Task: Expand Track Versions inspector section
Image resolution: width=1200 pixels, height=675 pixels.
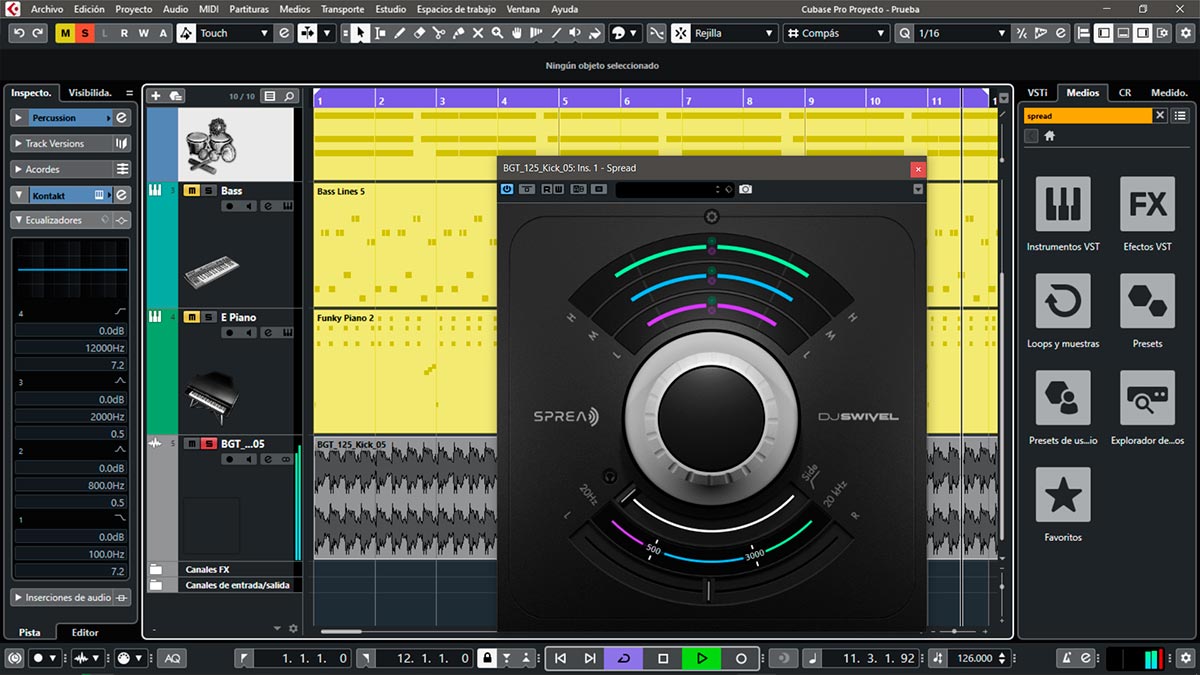Action: 71,143
